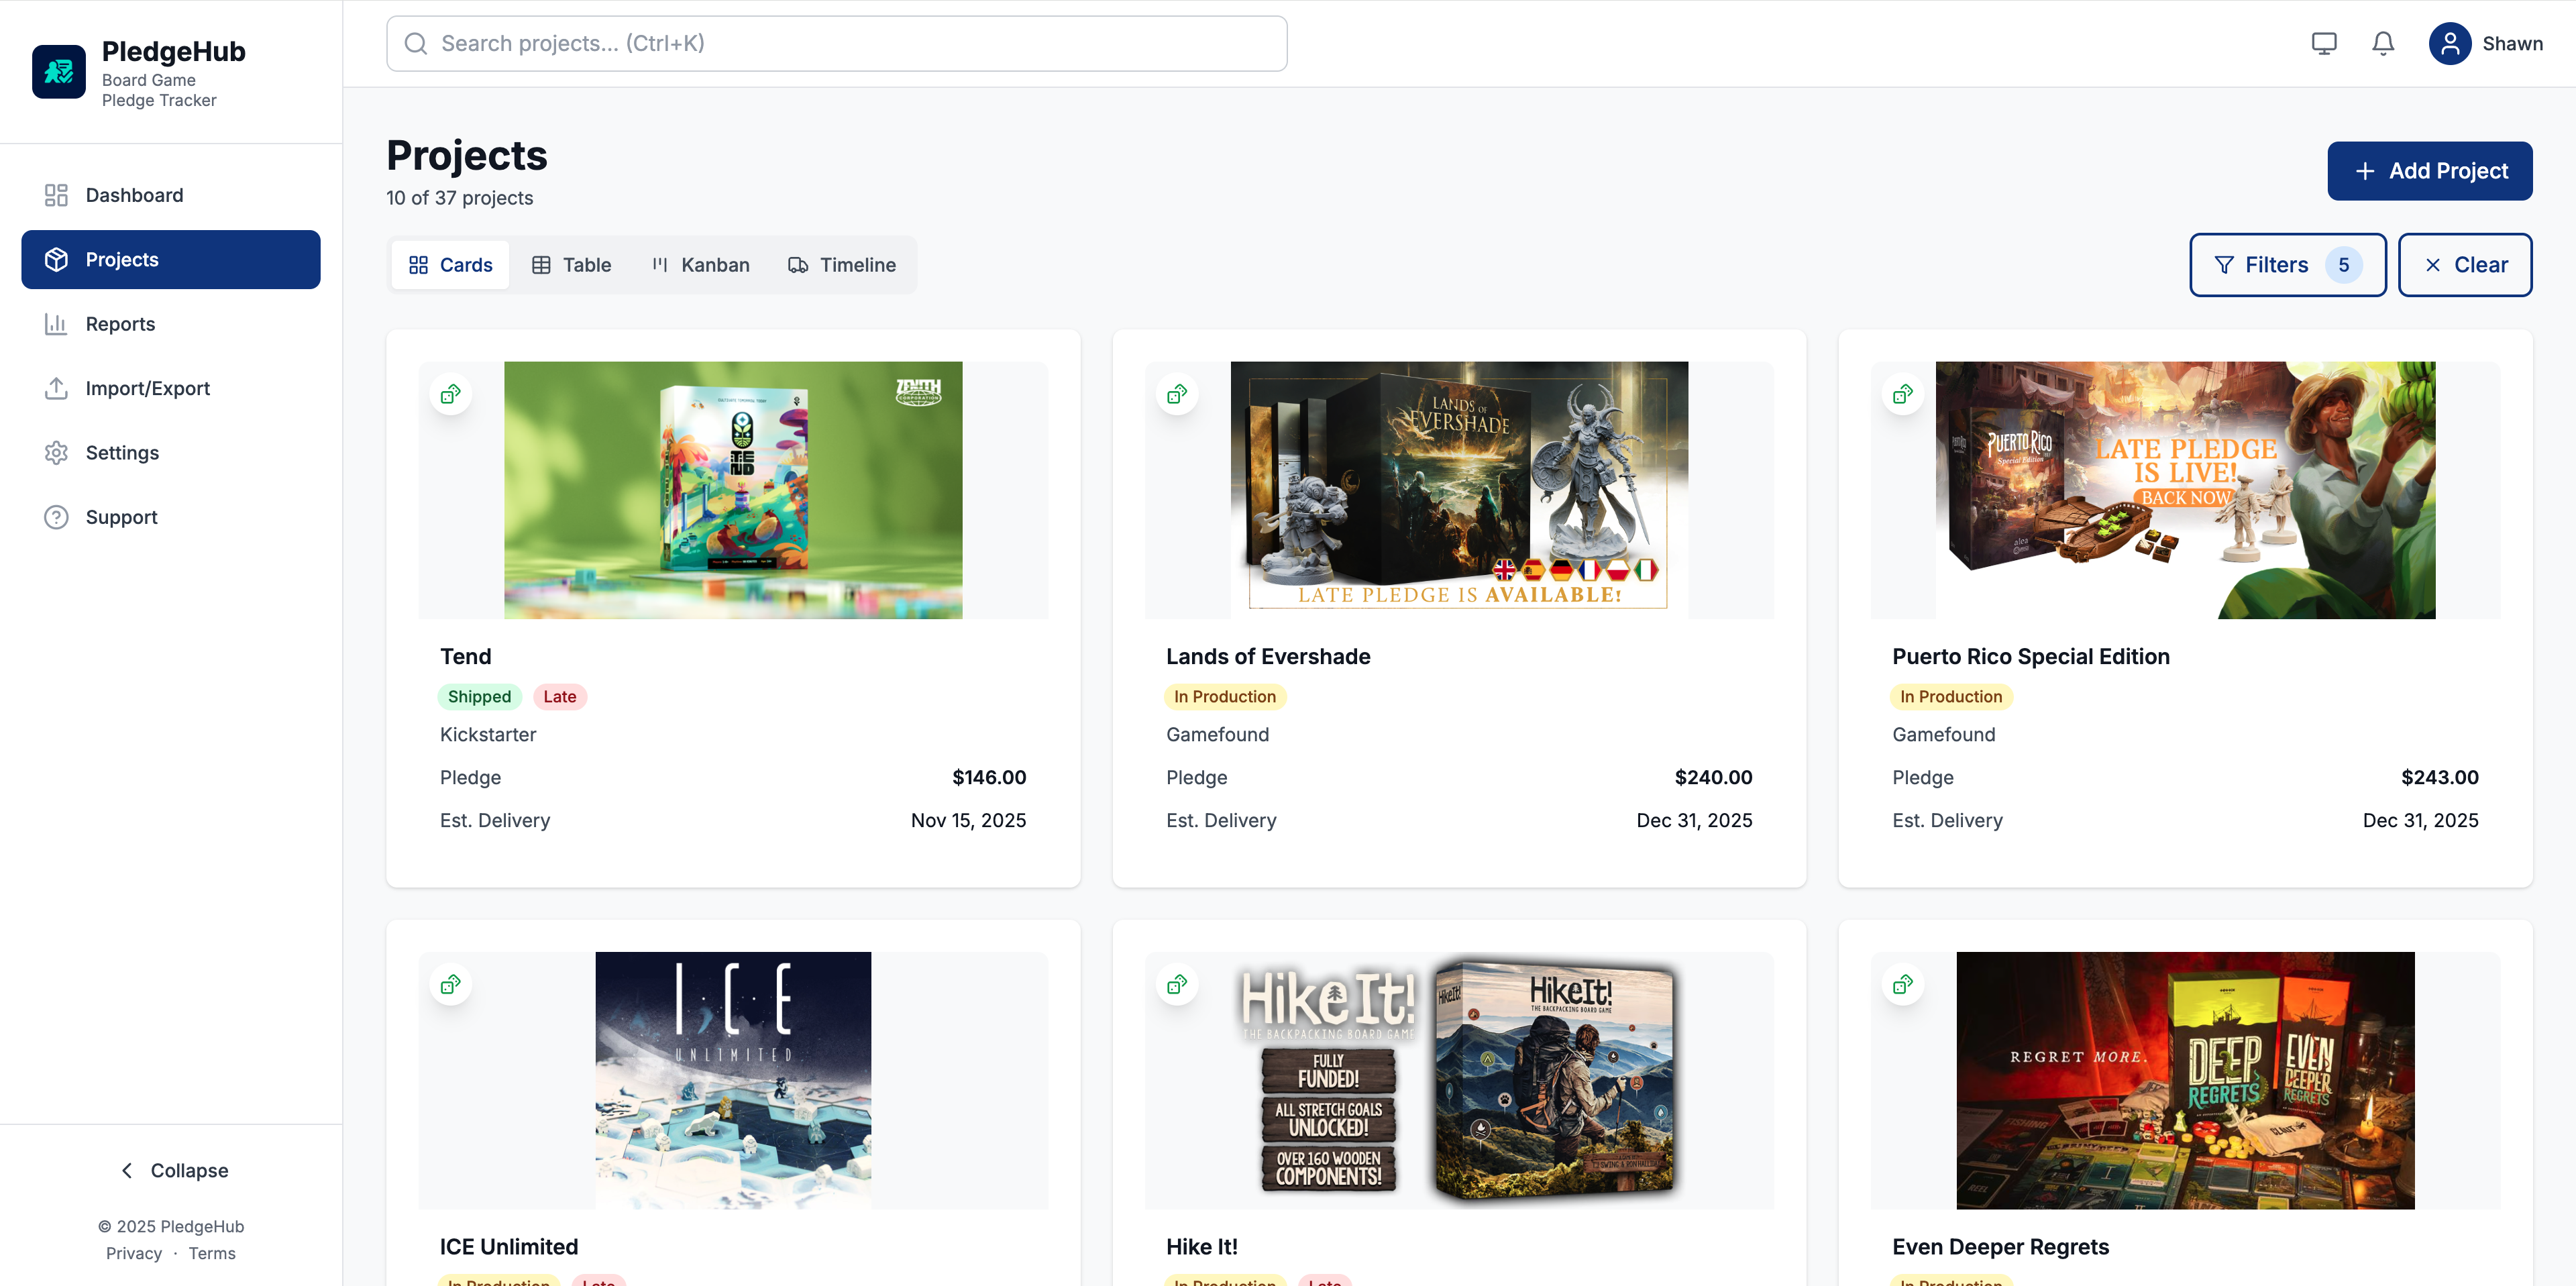Image resolution: width=2576 pixels, height=1286 pixels.
Task: Open the Filters panel showing 5 filters
Action: click(x=2287, y=264)
